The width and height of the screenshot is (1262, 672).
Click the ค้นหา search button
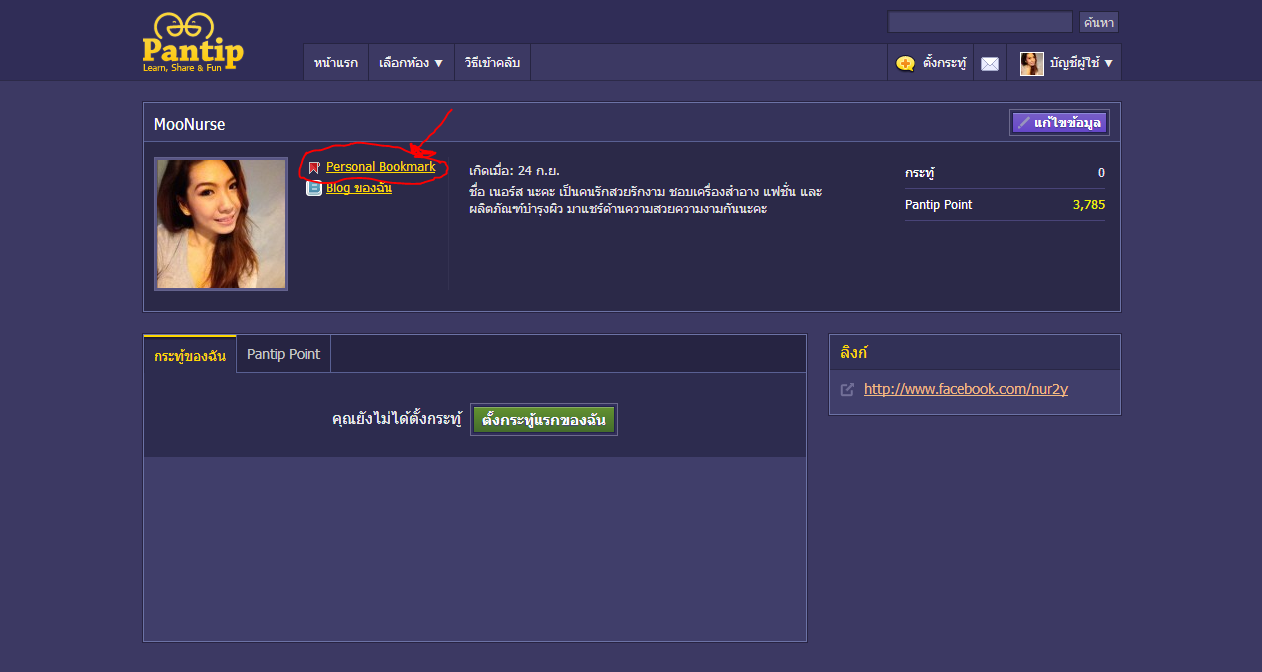[x=1098, y=22]
